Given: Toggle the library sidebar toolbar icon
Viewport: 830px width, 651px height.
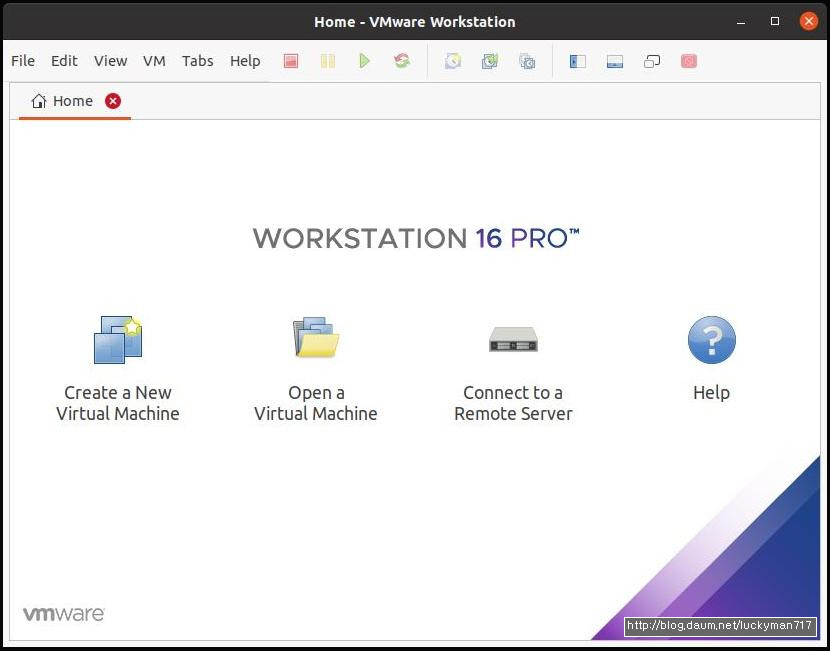Looking at the screenshot, I should click(x=578, y=61).
